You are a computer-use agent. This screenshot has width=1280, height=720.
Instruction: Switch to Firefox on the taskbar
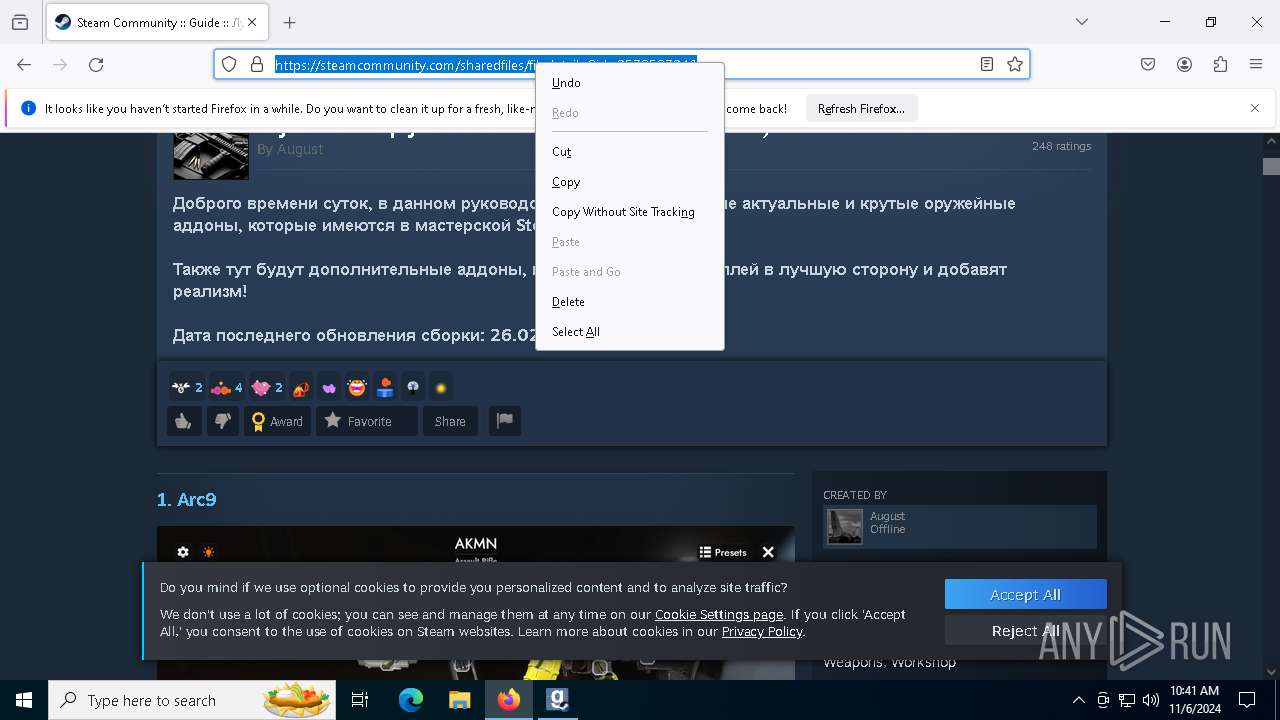(509, 700)
